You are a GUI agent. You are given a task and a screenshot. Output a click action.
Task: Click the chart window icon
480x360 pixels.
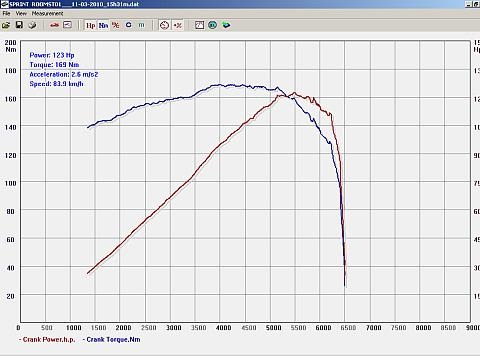(199, 25)
